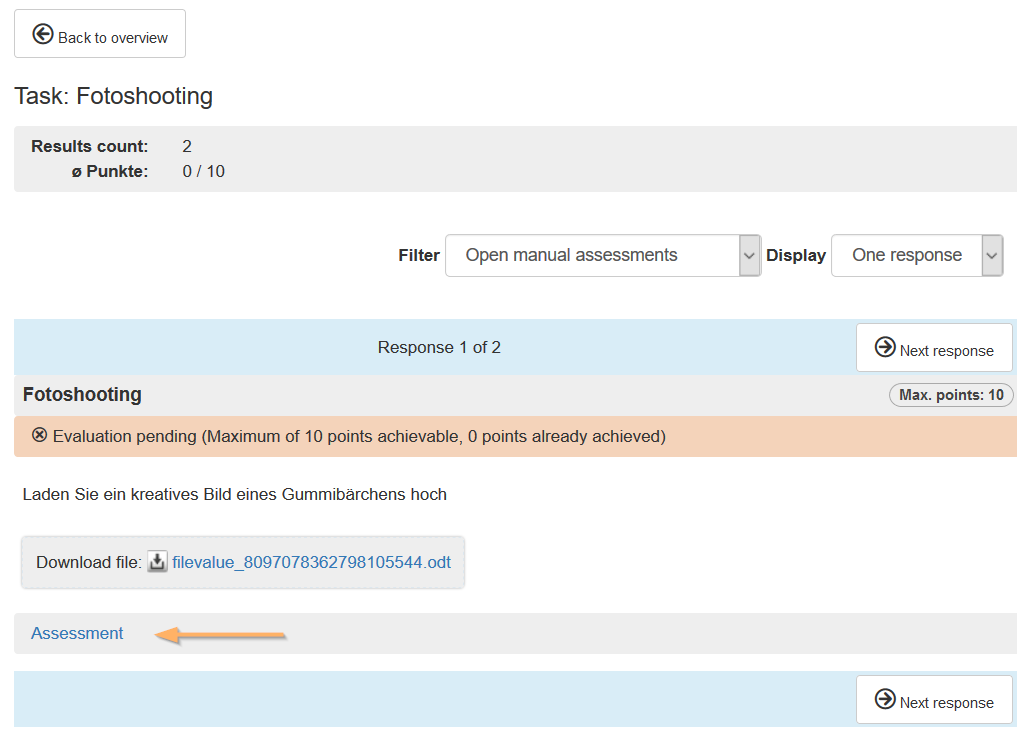This screenshot has height=729, width=1017.
Task: Click the bold 'Fotoshooting' question title
Action: point(82,395)
